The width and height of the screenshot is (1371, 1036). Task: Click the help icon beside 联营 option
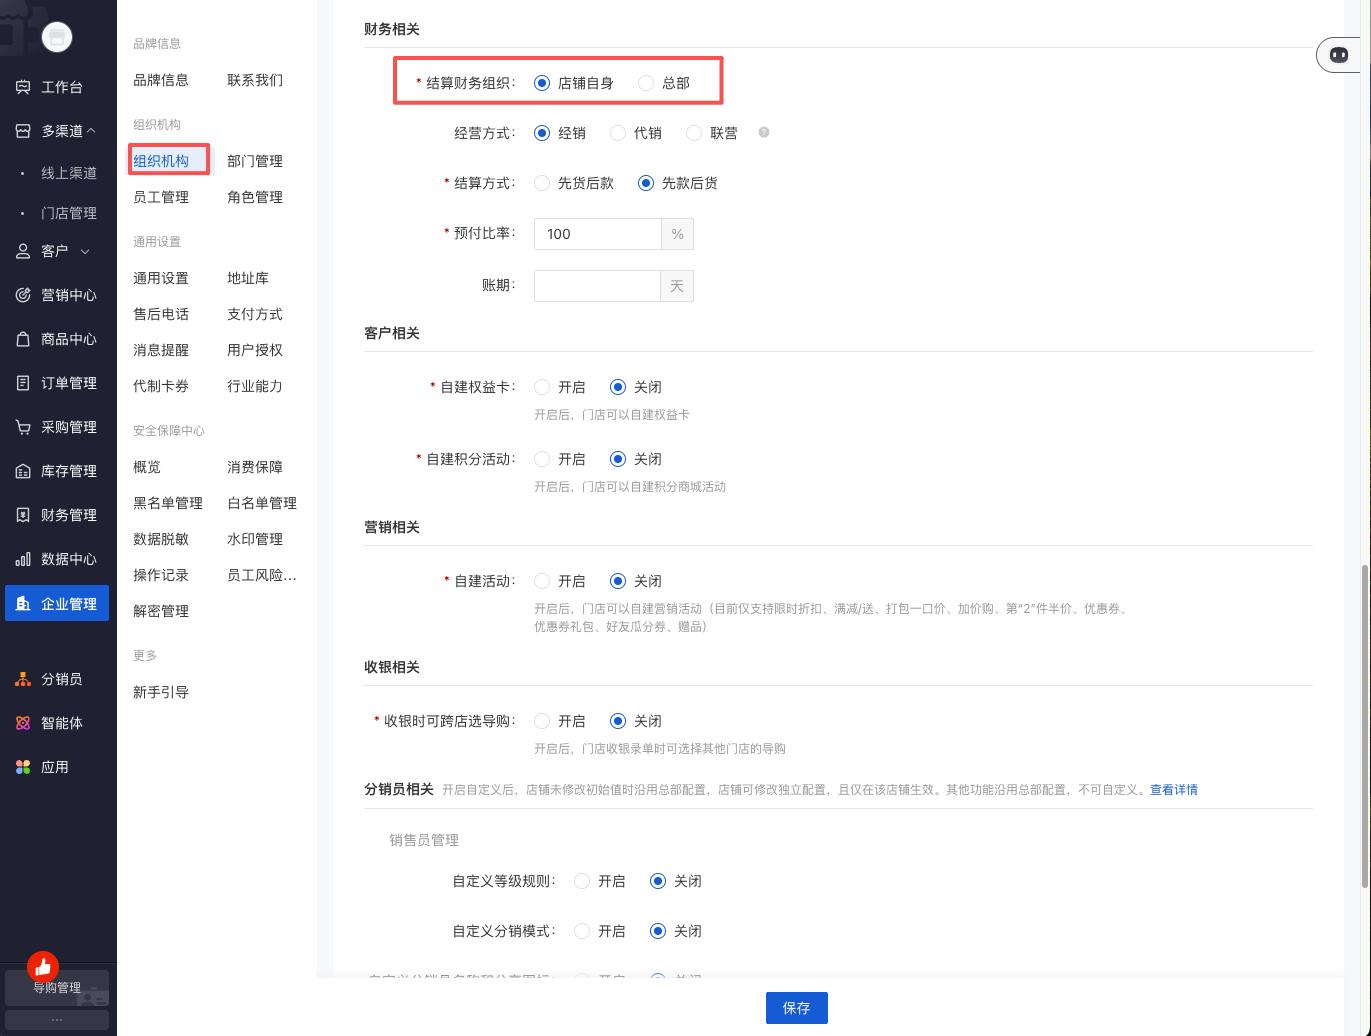(764, 132)
